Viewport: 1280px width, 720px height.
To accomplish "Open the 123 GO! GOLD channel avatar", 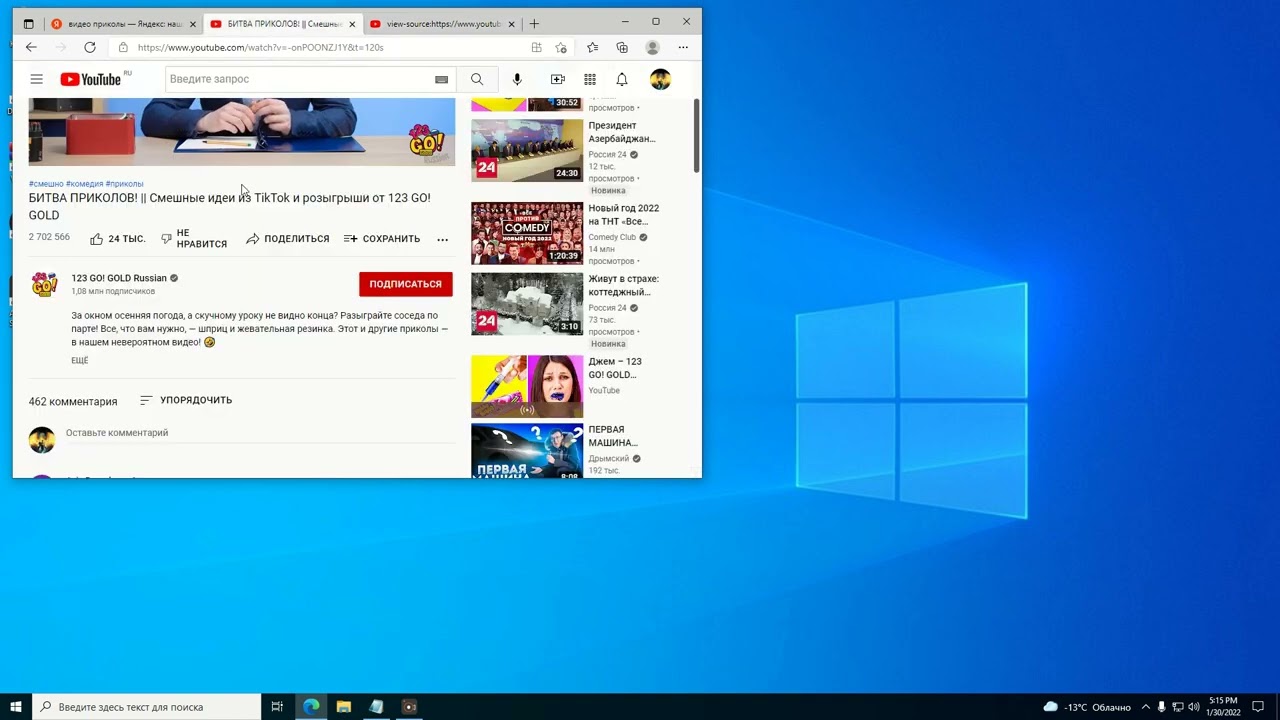I will (x=44, y=284).
